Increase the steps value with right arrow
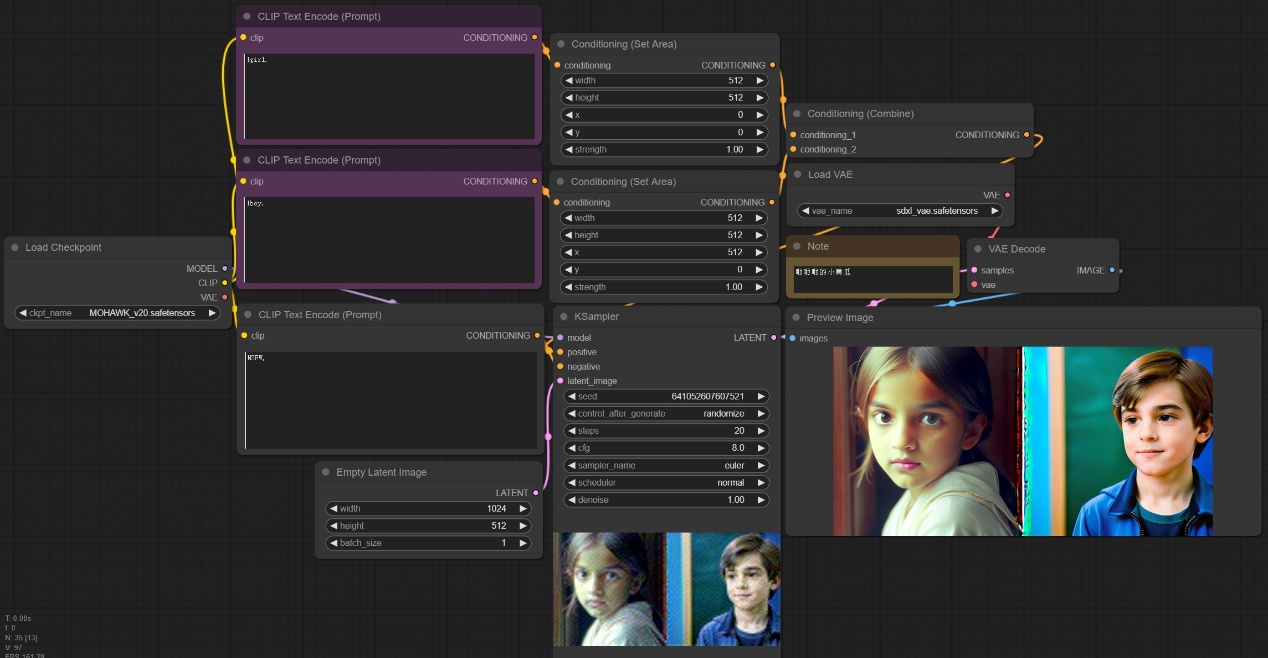The image size is (1268, 658). tap(760, 431)
